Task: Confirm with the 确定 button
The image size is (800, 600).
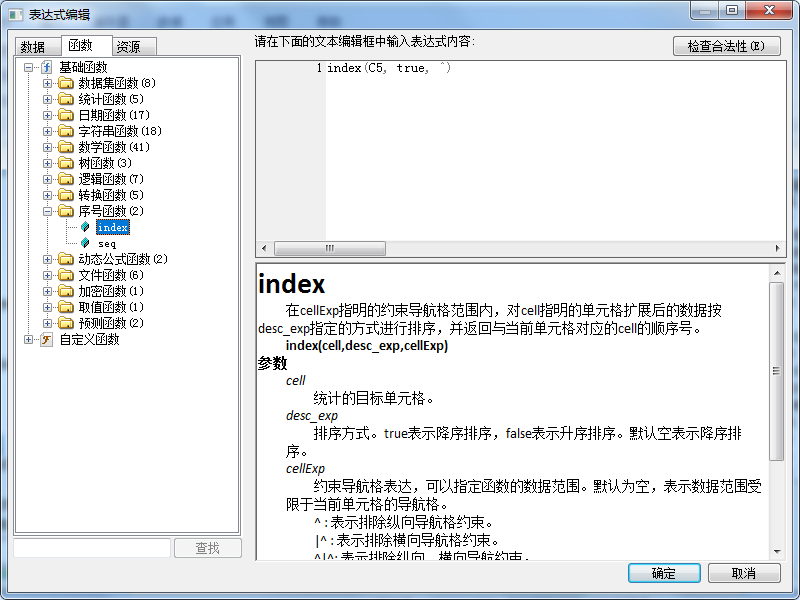Action: pyautogui.click(x=663, y=573)
